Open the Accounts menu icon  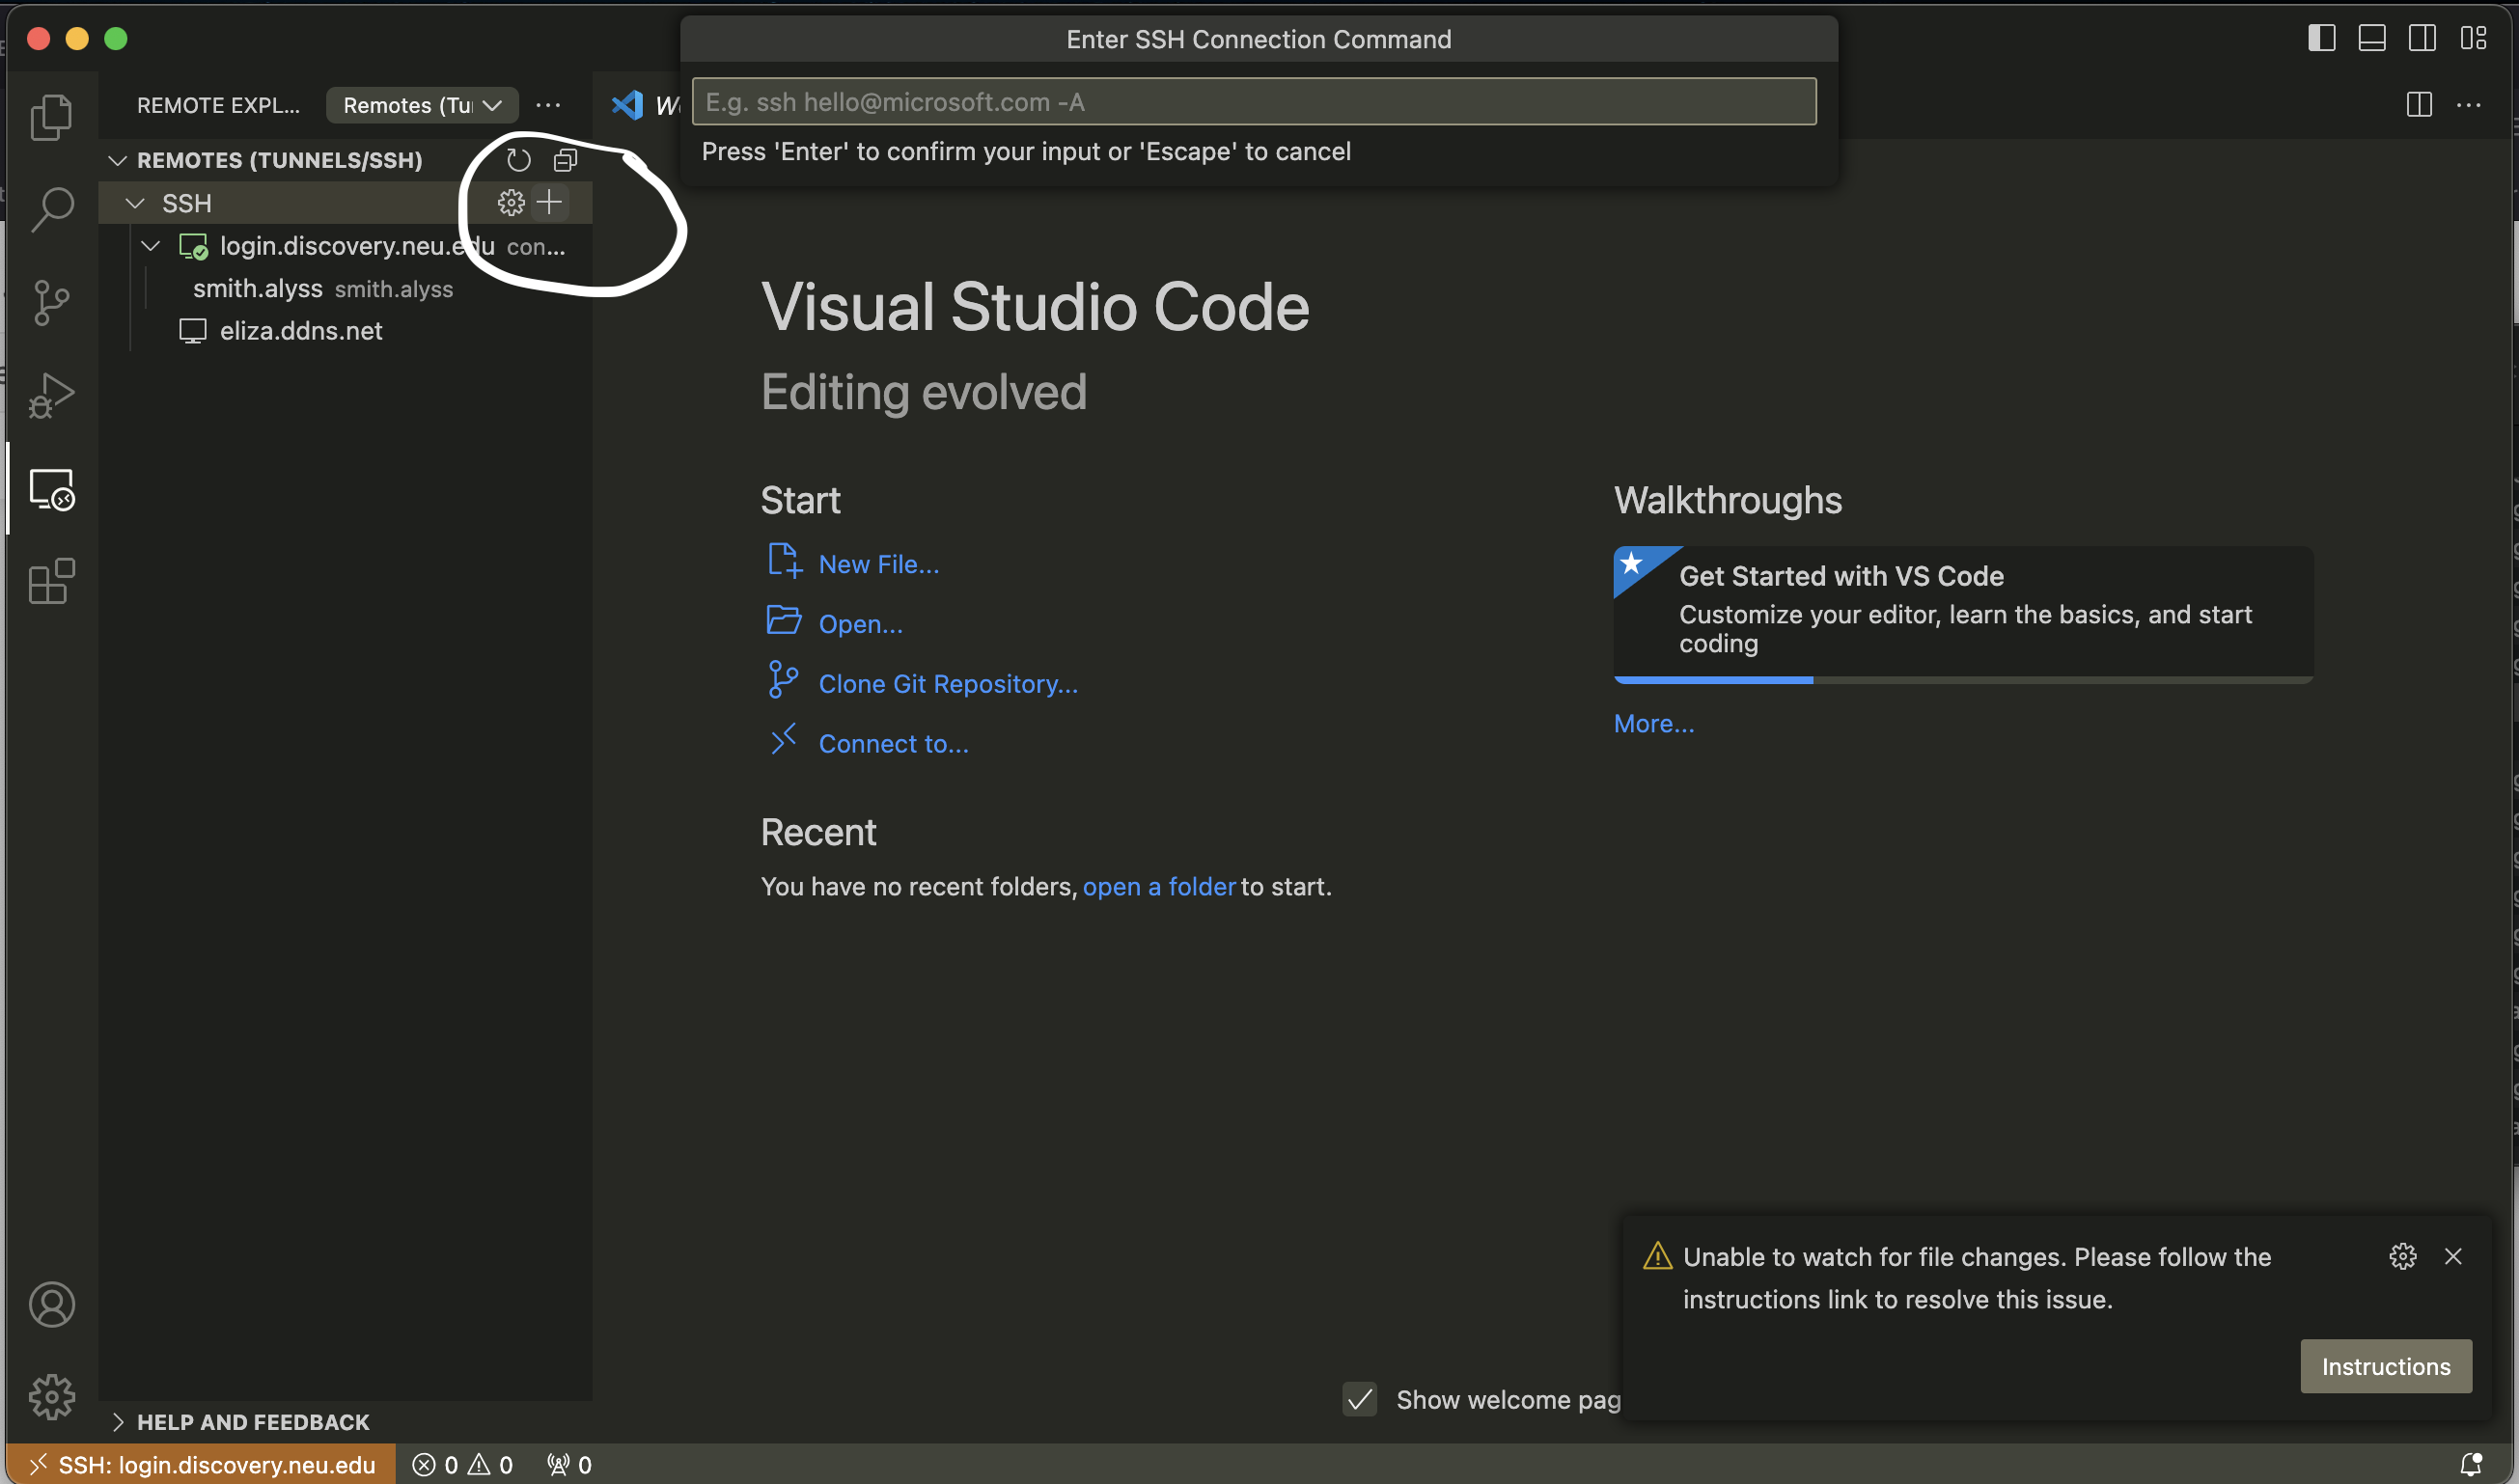(52, 1304)
